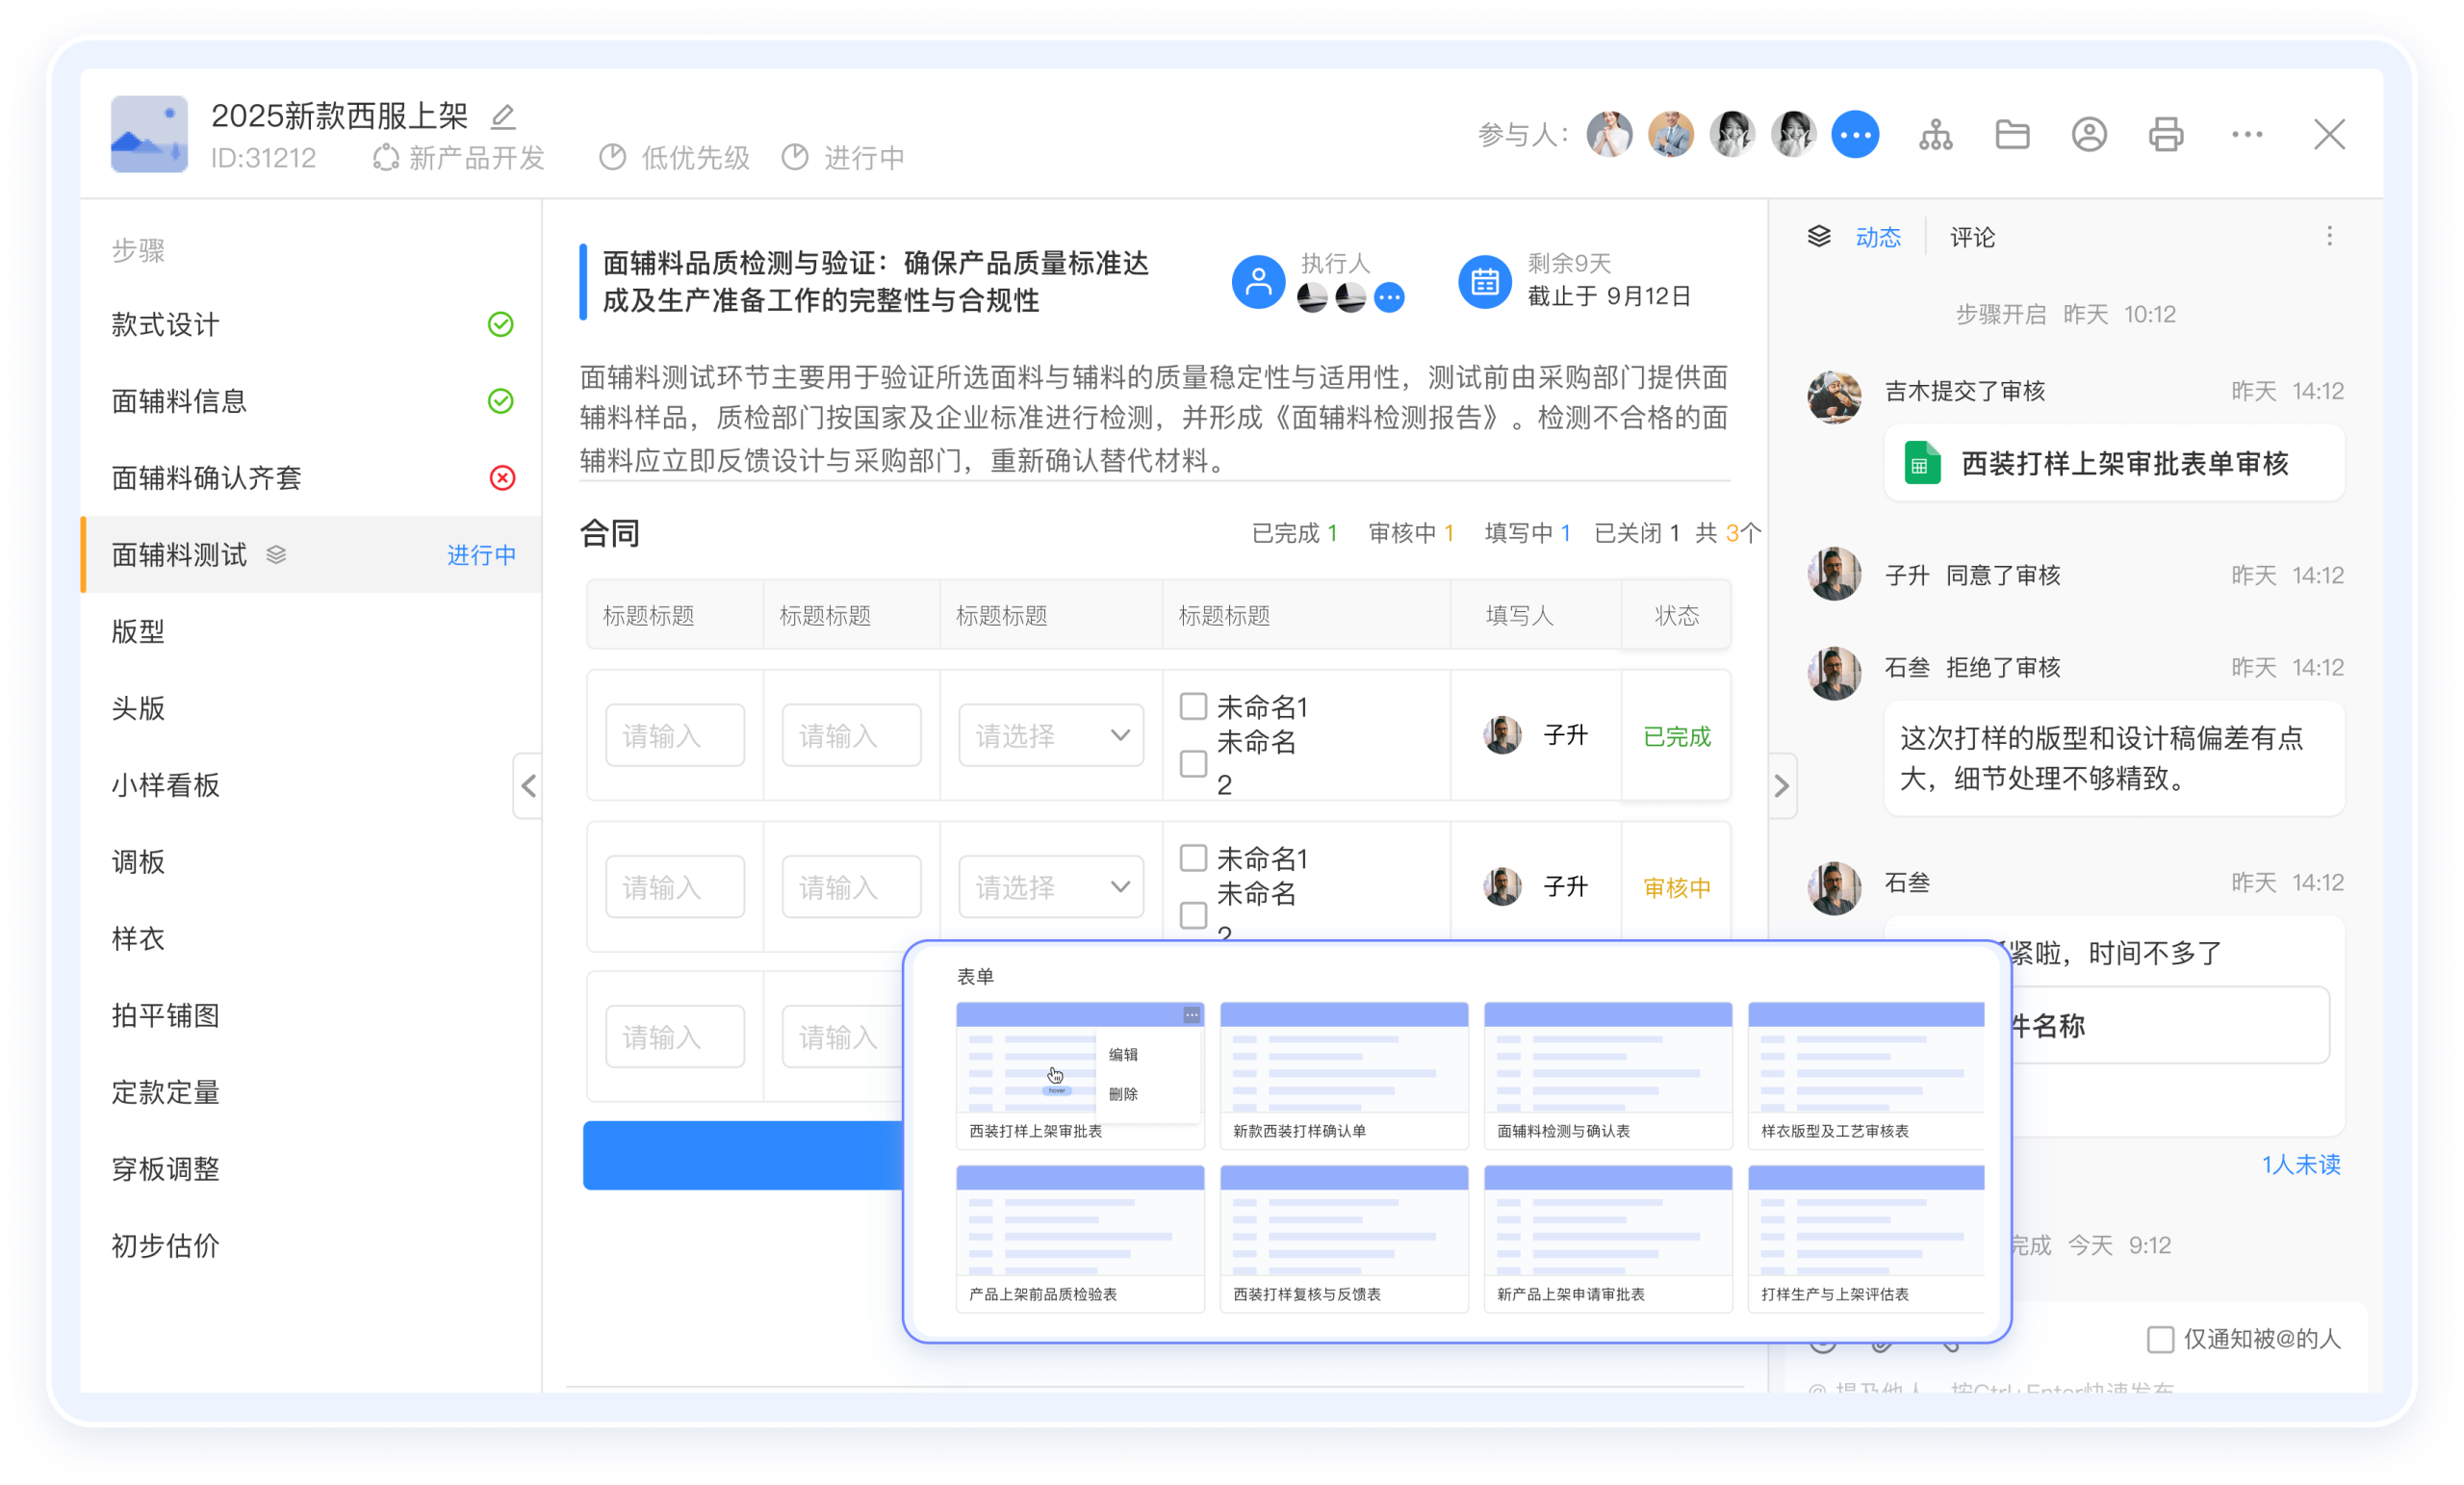Open the folder icon in header

(2012, 134)
